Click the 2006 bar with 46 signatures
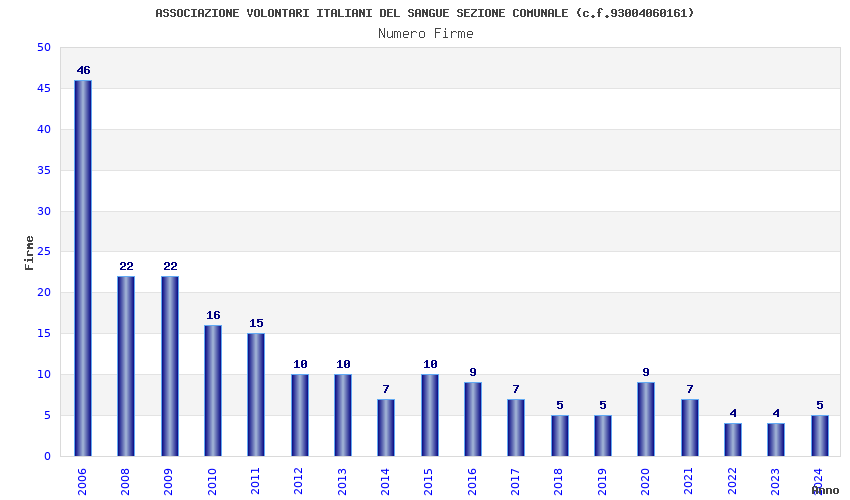Image resolution: width=850 pixels, height=500 pixels. pyautogui.click(x=83, y=268)
